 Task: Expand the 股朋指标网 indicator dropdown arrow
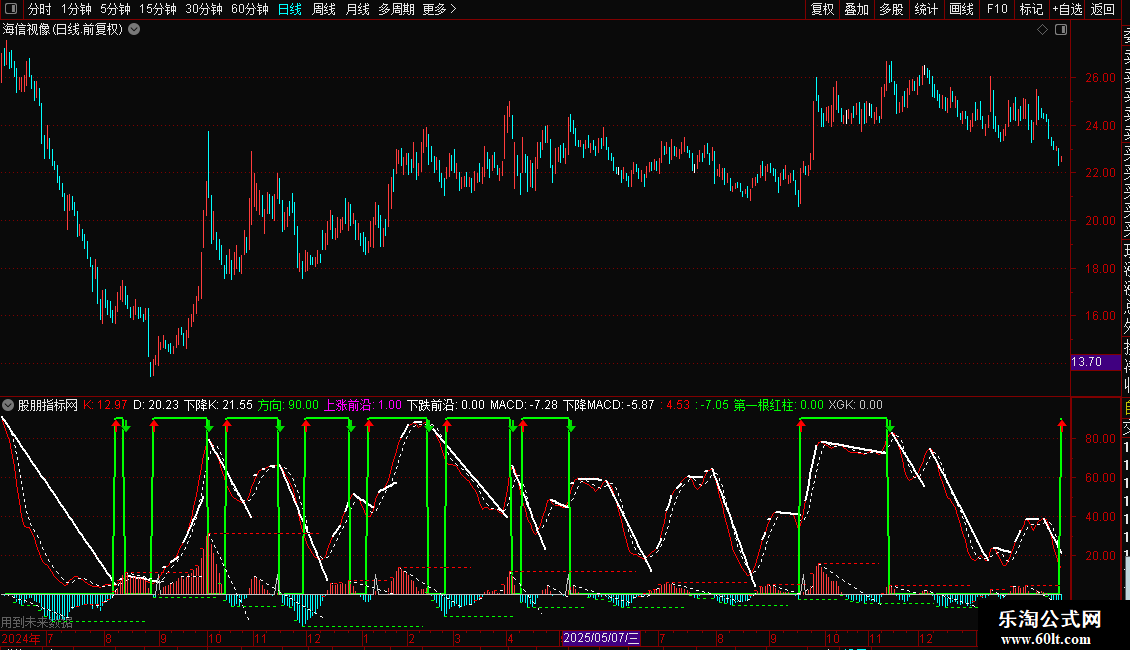click(x=9, y=406)
